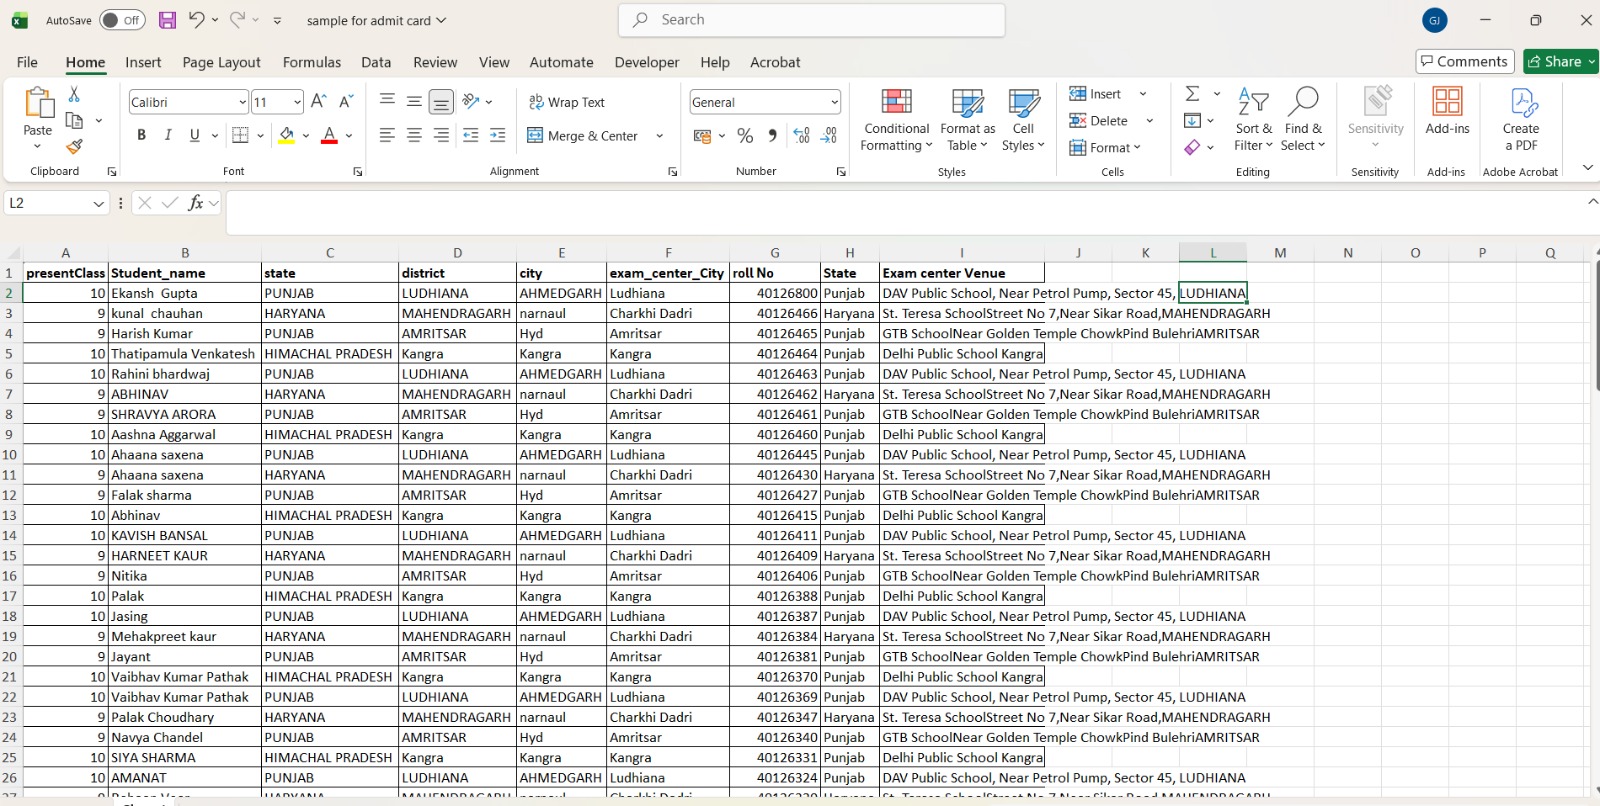Decrease font size with the small A icon
This screenshot has width=1600, height=806.
pyautogui.click(x=346, y=101)
